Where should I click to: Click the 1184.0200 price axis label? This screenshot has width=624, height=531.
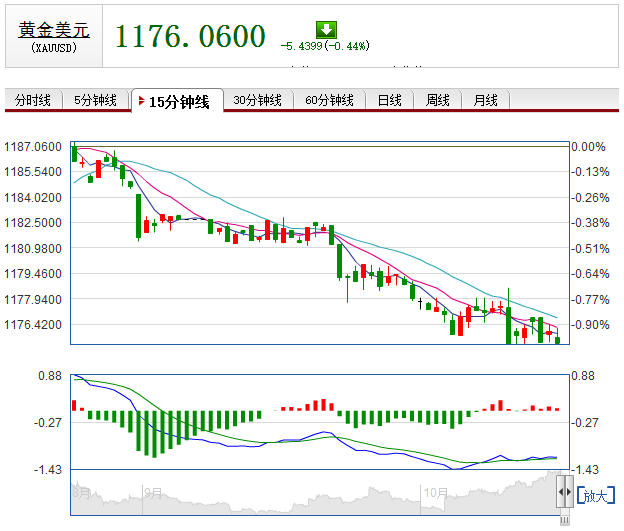tap(33, 197)
